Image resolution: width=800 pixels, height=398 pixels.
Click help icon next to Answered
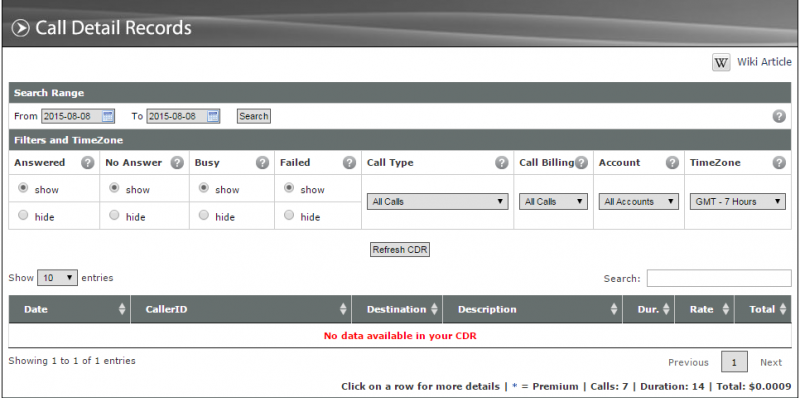click(x=88, y=163)
